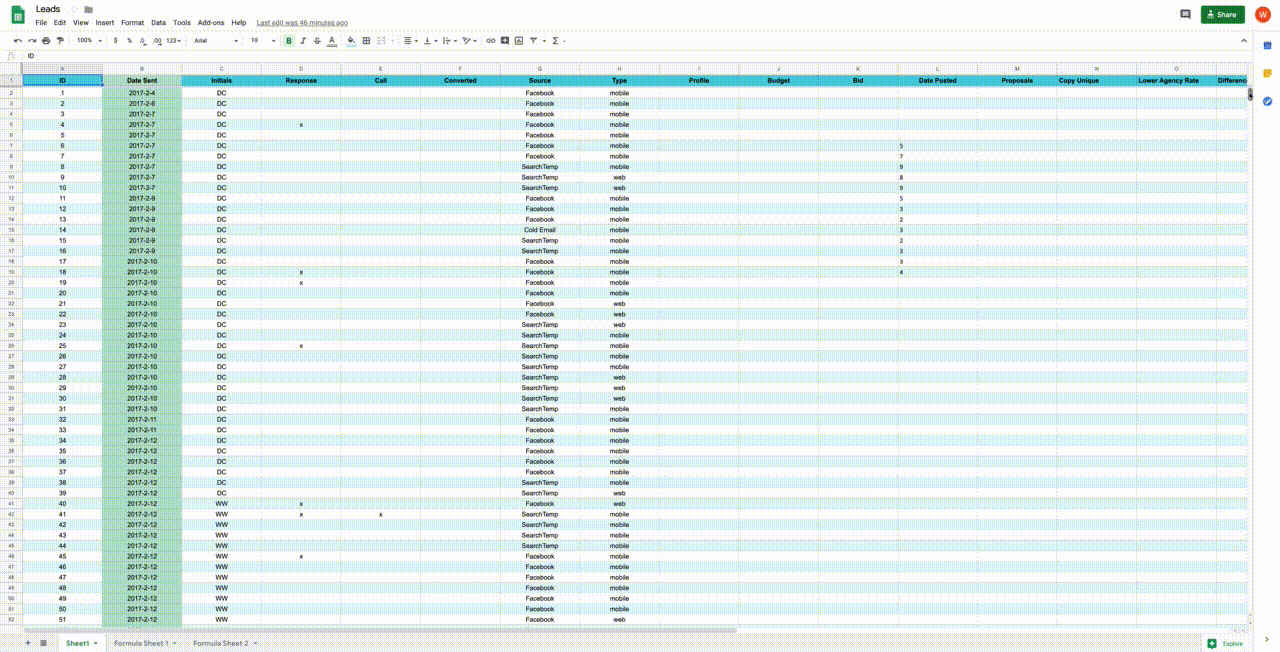
Task: Open the Keep notes side panel icon
Action: click(1268, 73)
